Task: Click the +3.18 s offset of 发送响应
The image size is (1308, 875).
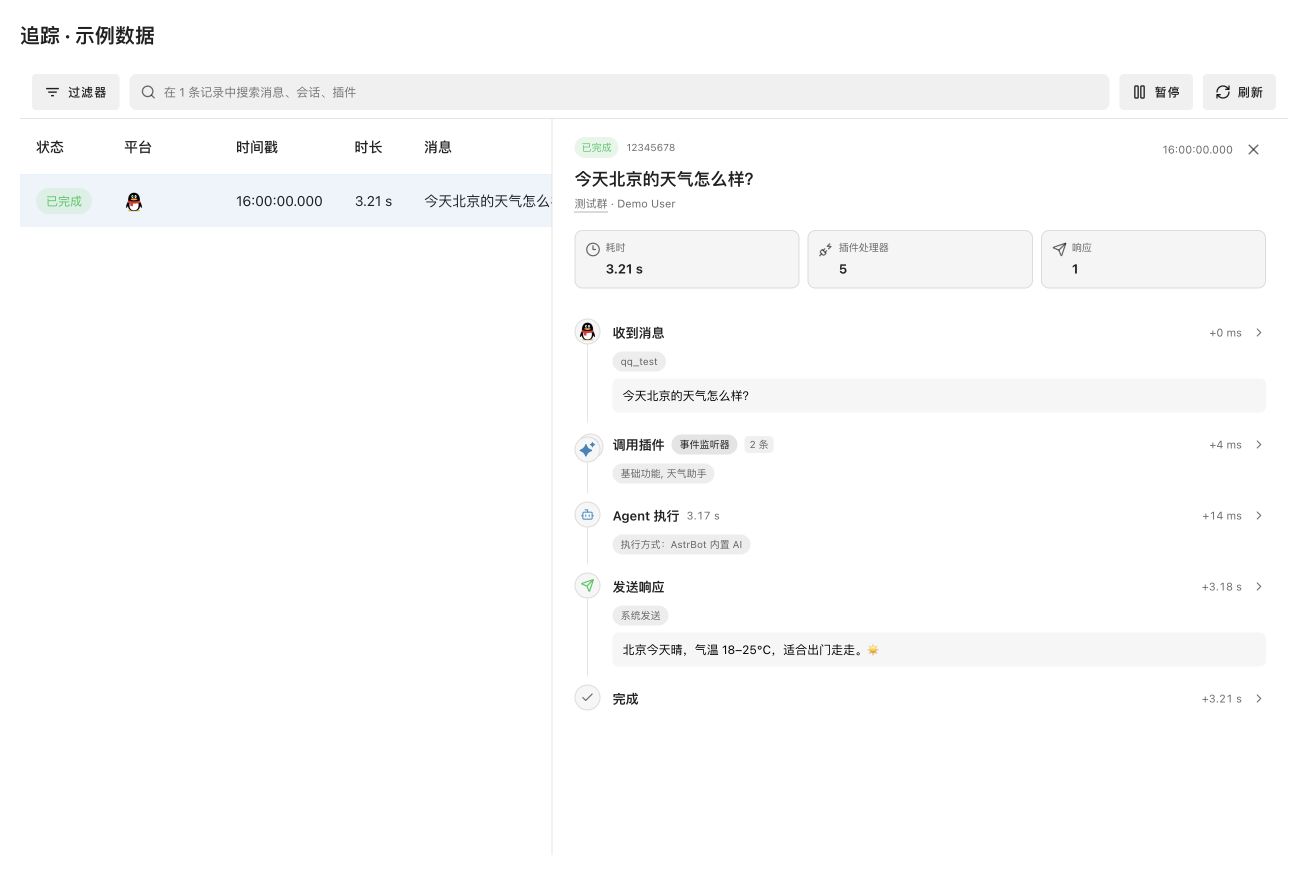Action: (1221, 587)
